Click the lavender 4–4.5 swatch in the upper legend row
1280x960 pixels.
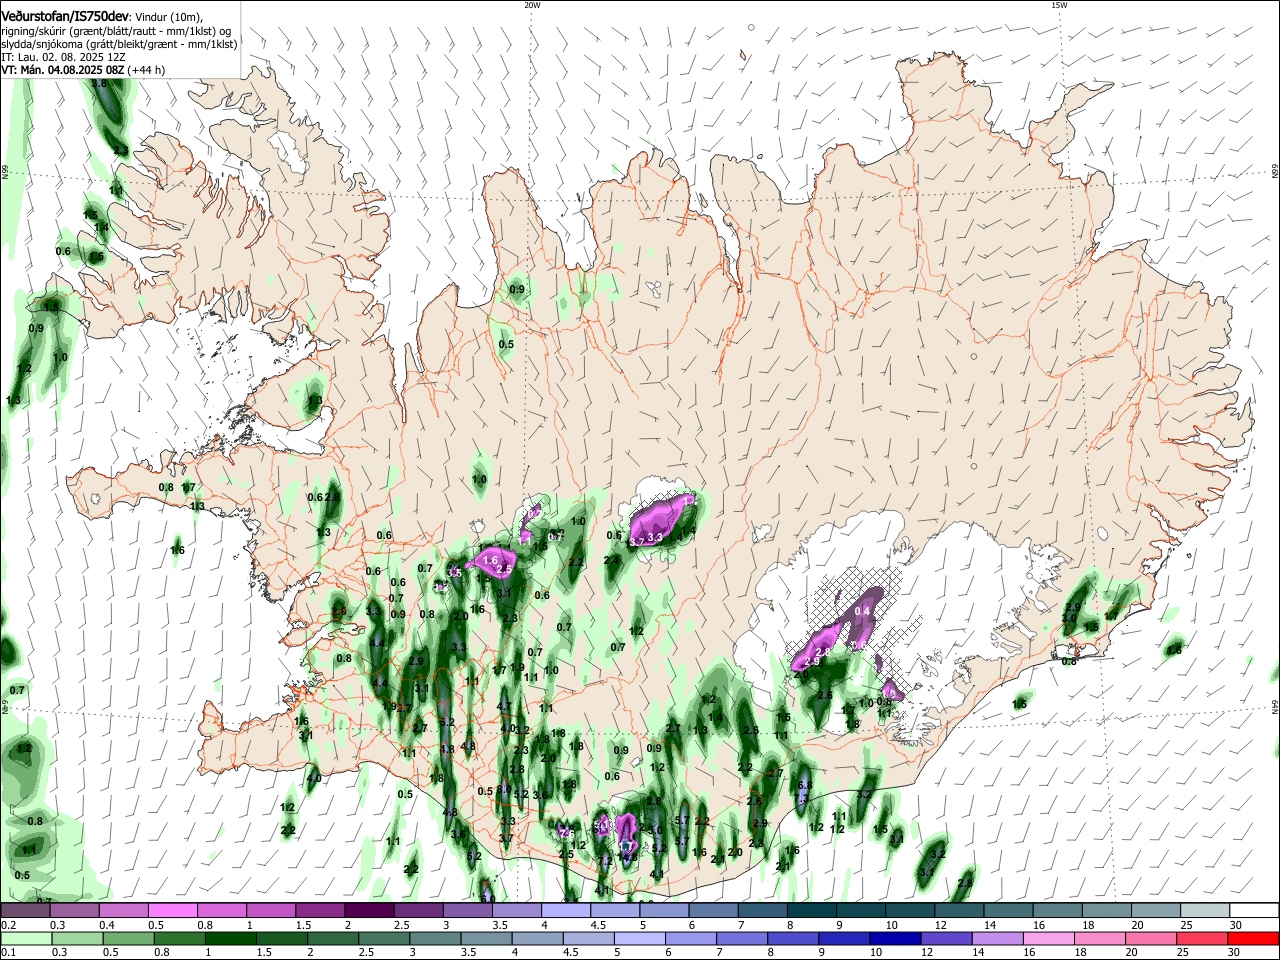[x=564, y=911]
